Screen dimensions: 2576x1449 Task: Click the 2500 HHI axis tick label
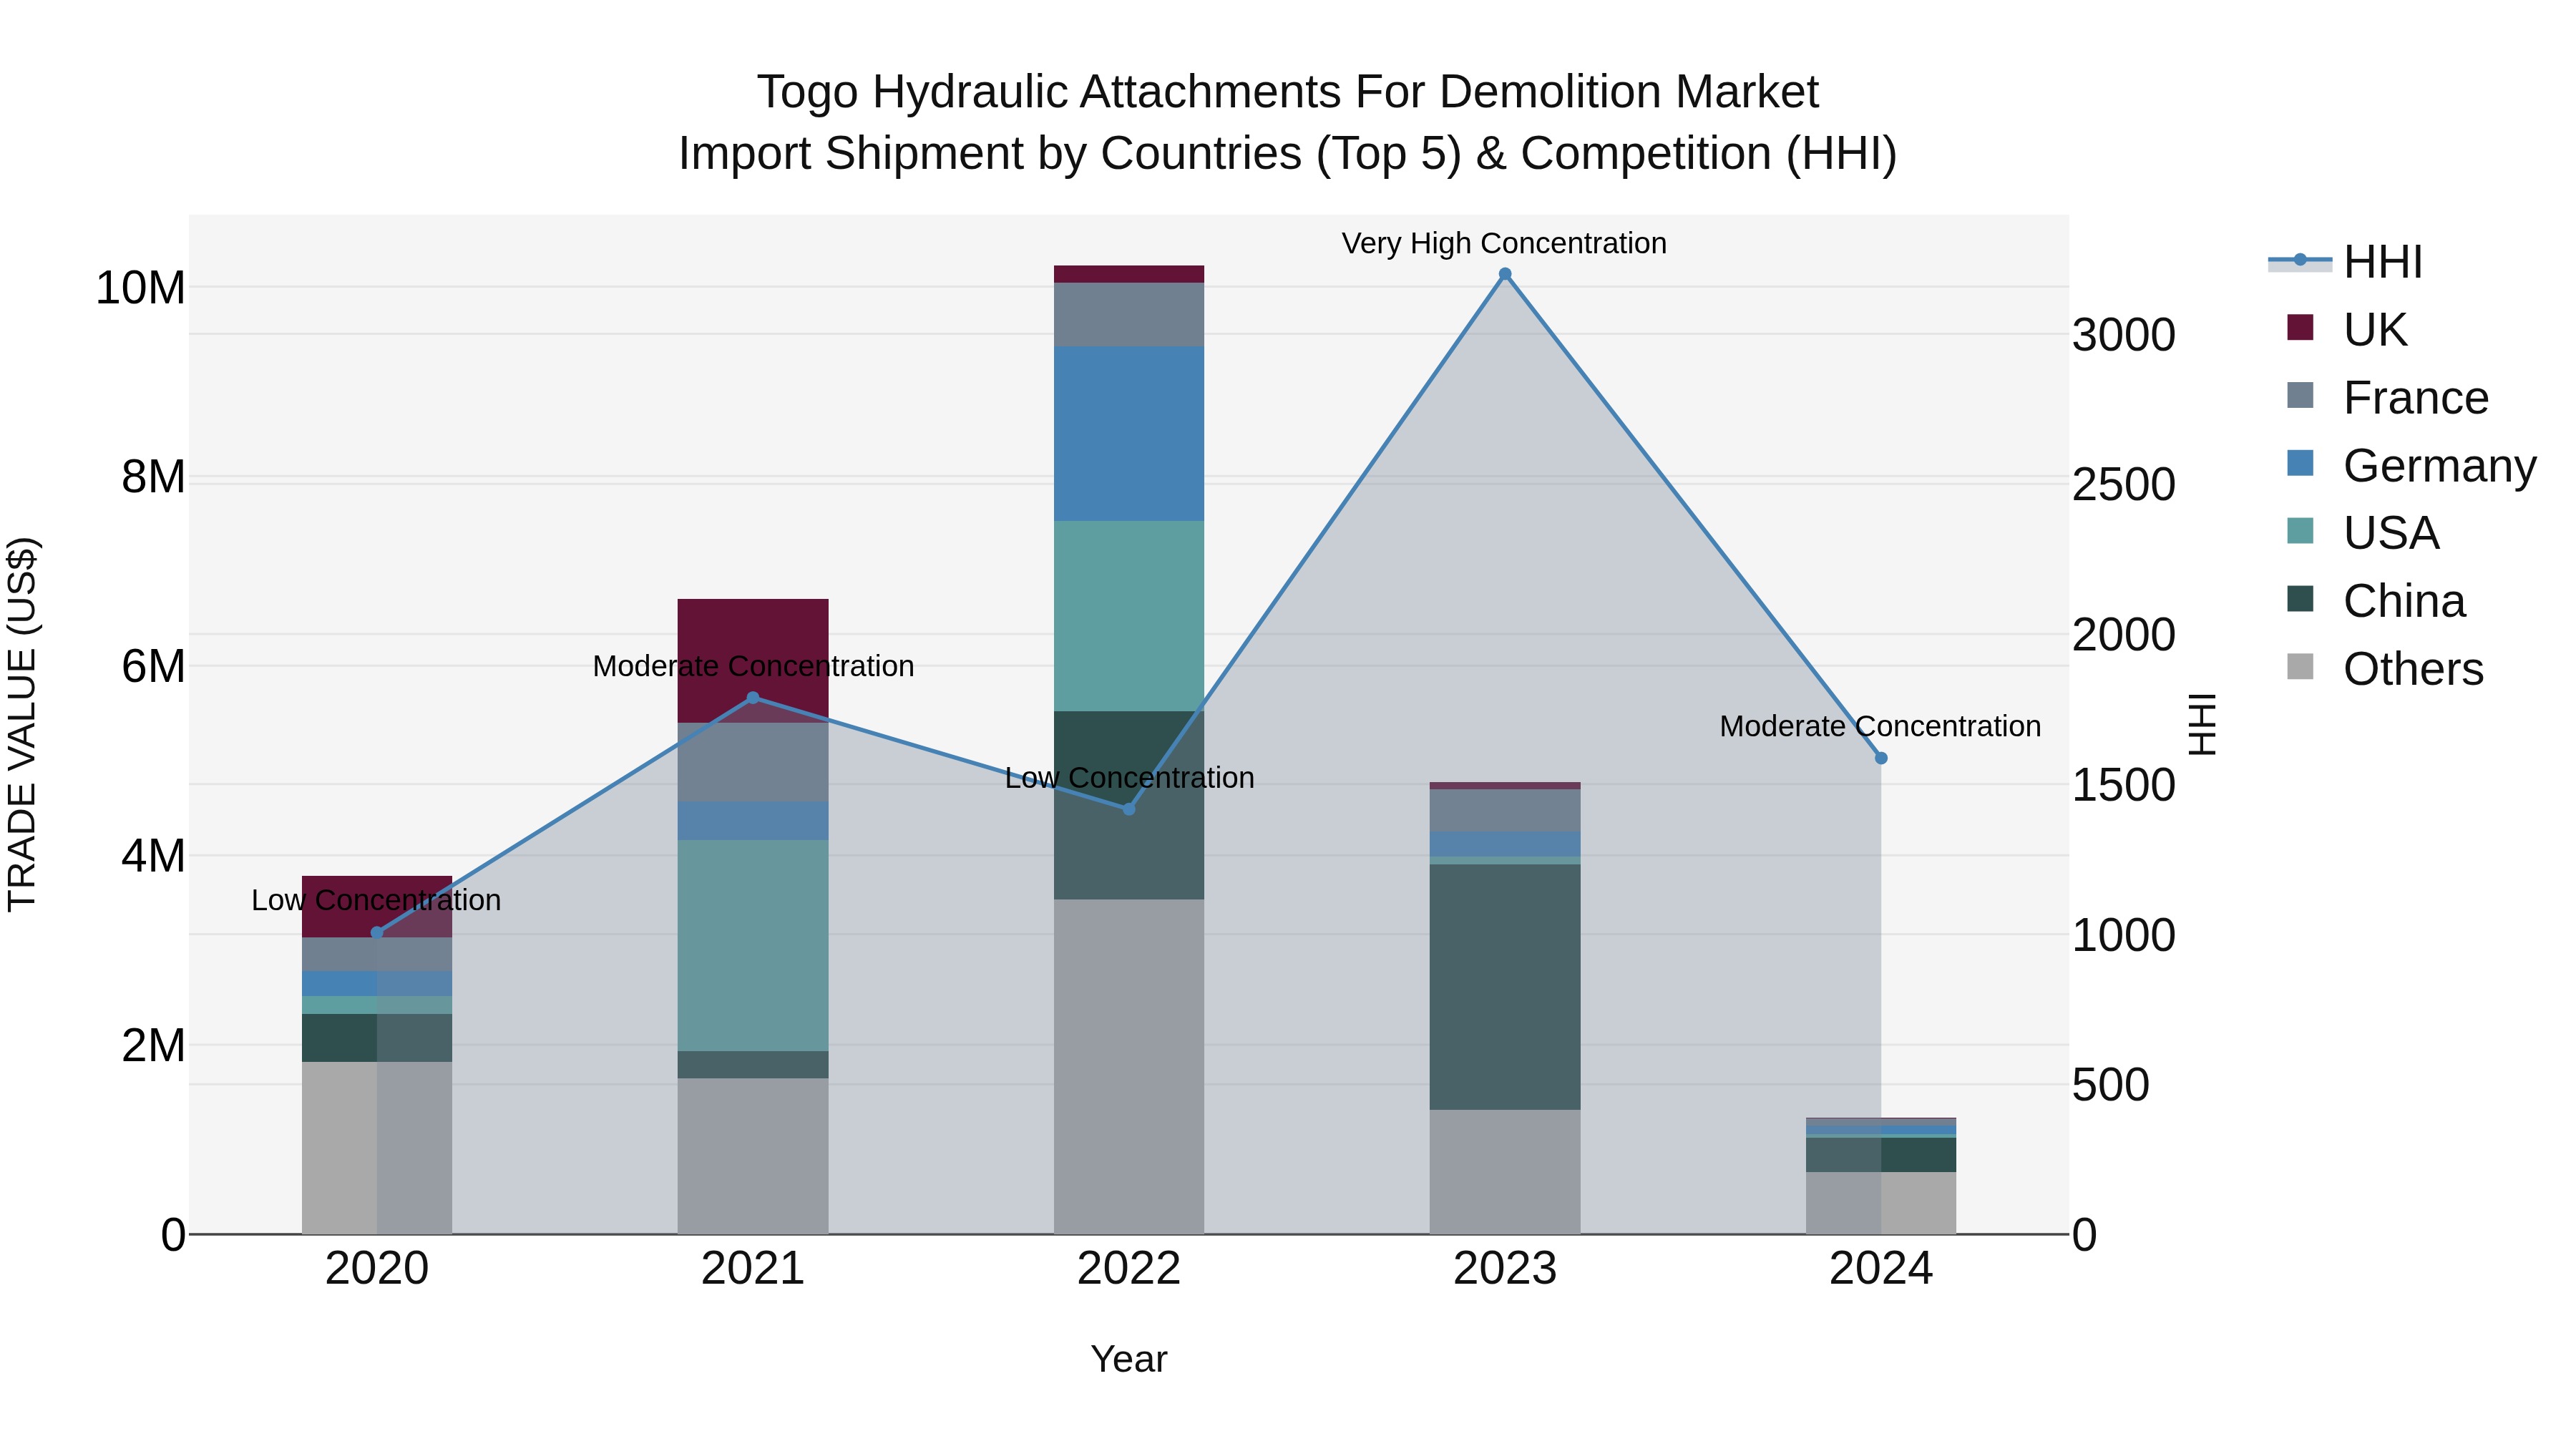[x=2124, y=485]
